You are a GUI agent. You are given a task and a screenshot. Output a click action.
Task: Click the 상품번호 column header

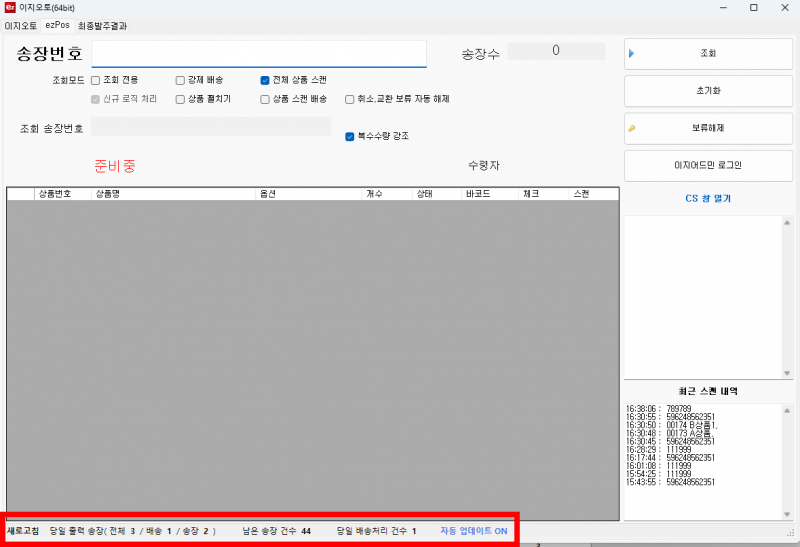63,194
